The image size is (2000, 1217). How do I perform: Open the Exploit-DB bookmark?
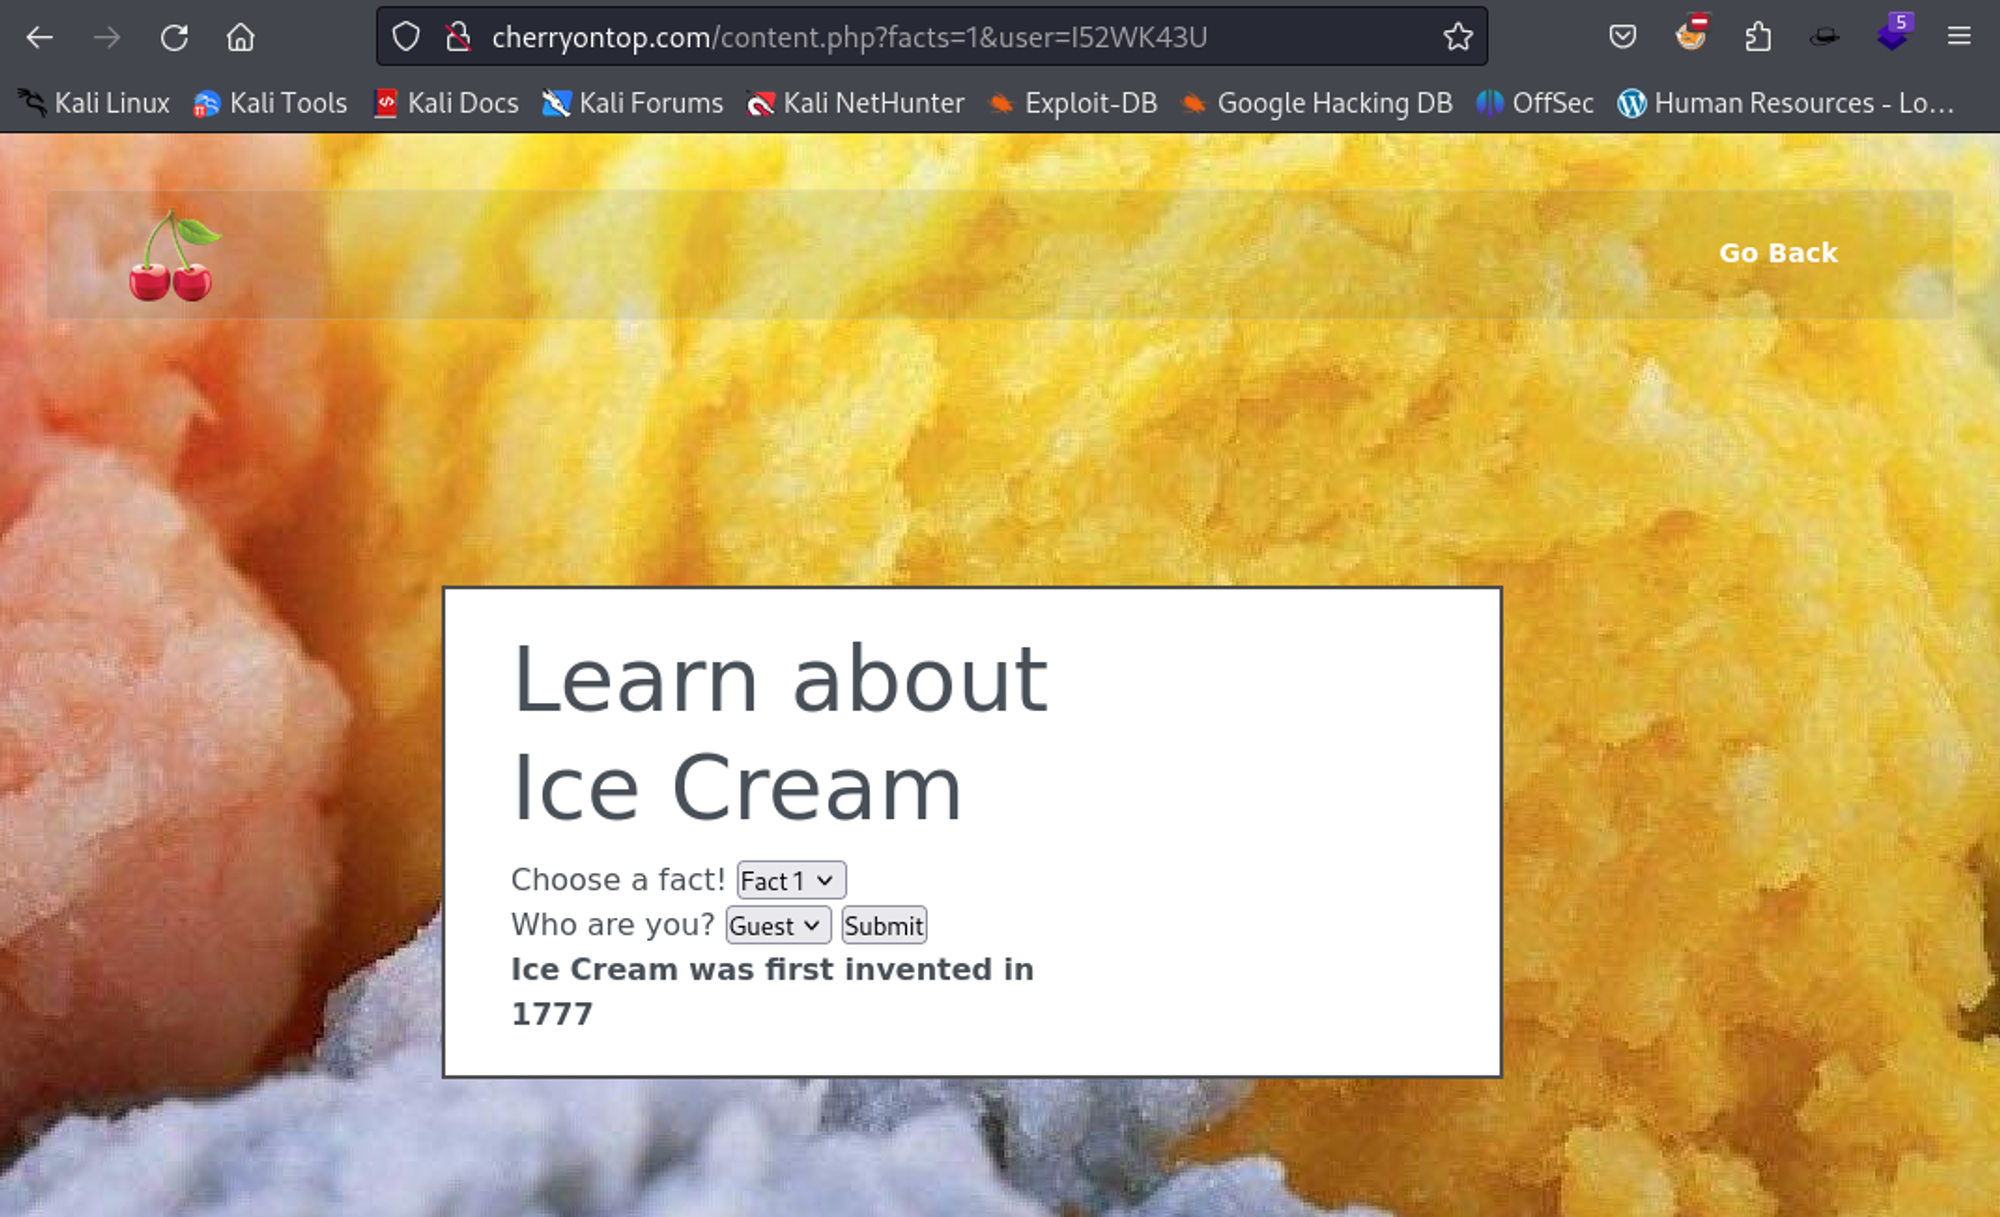click(x=1072, y=103)
